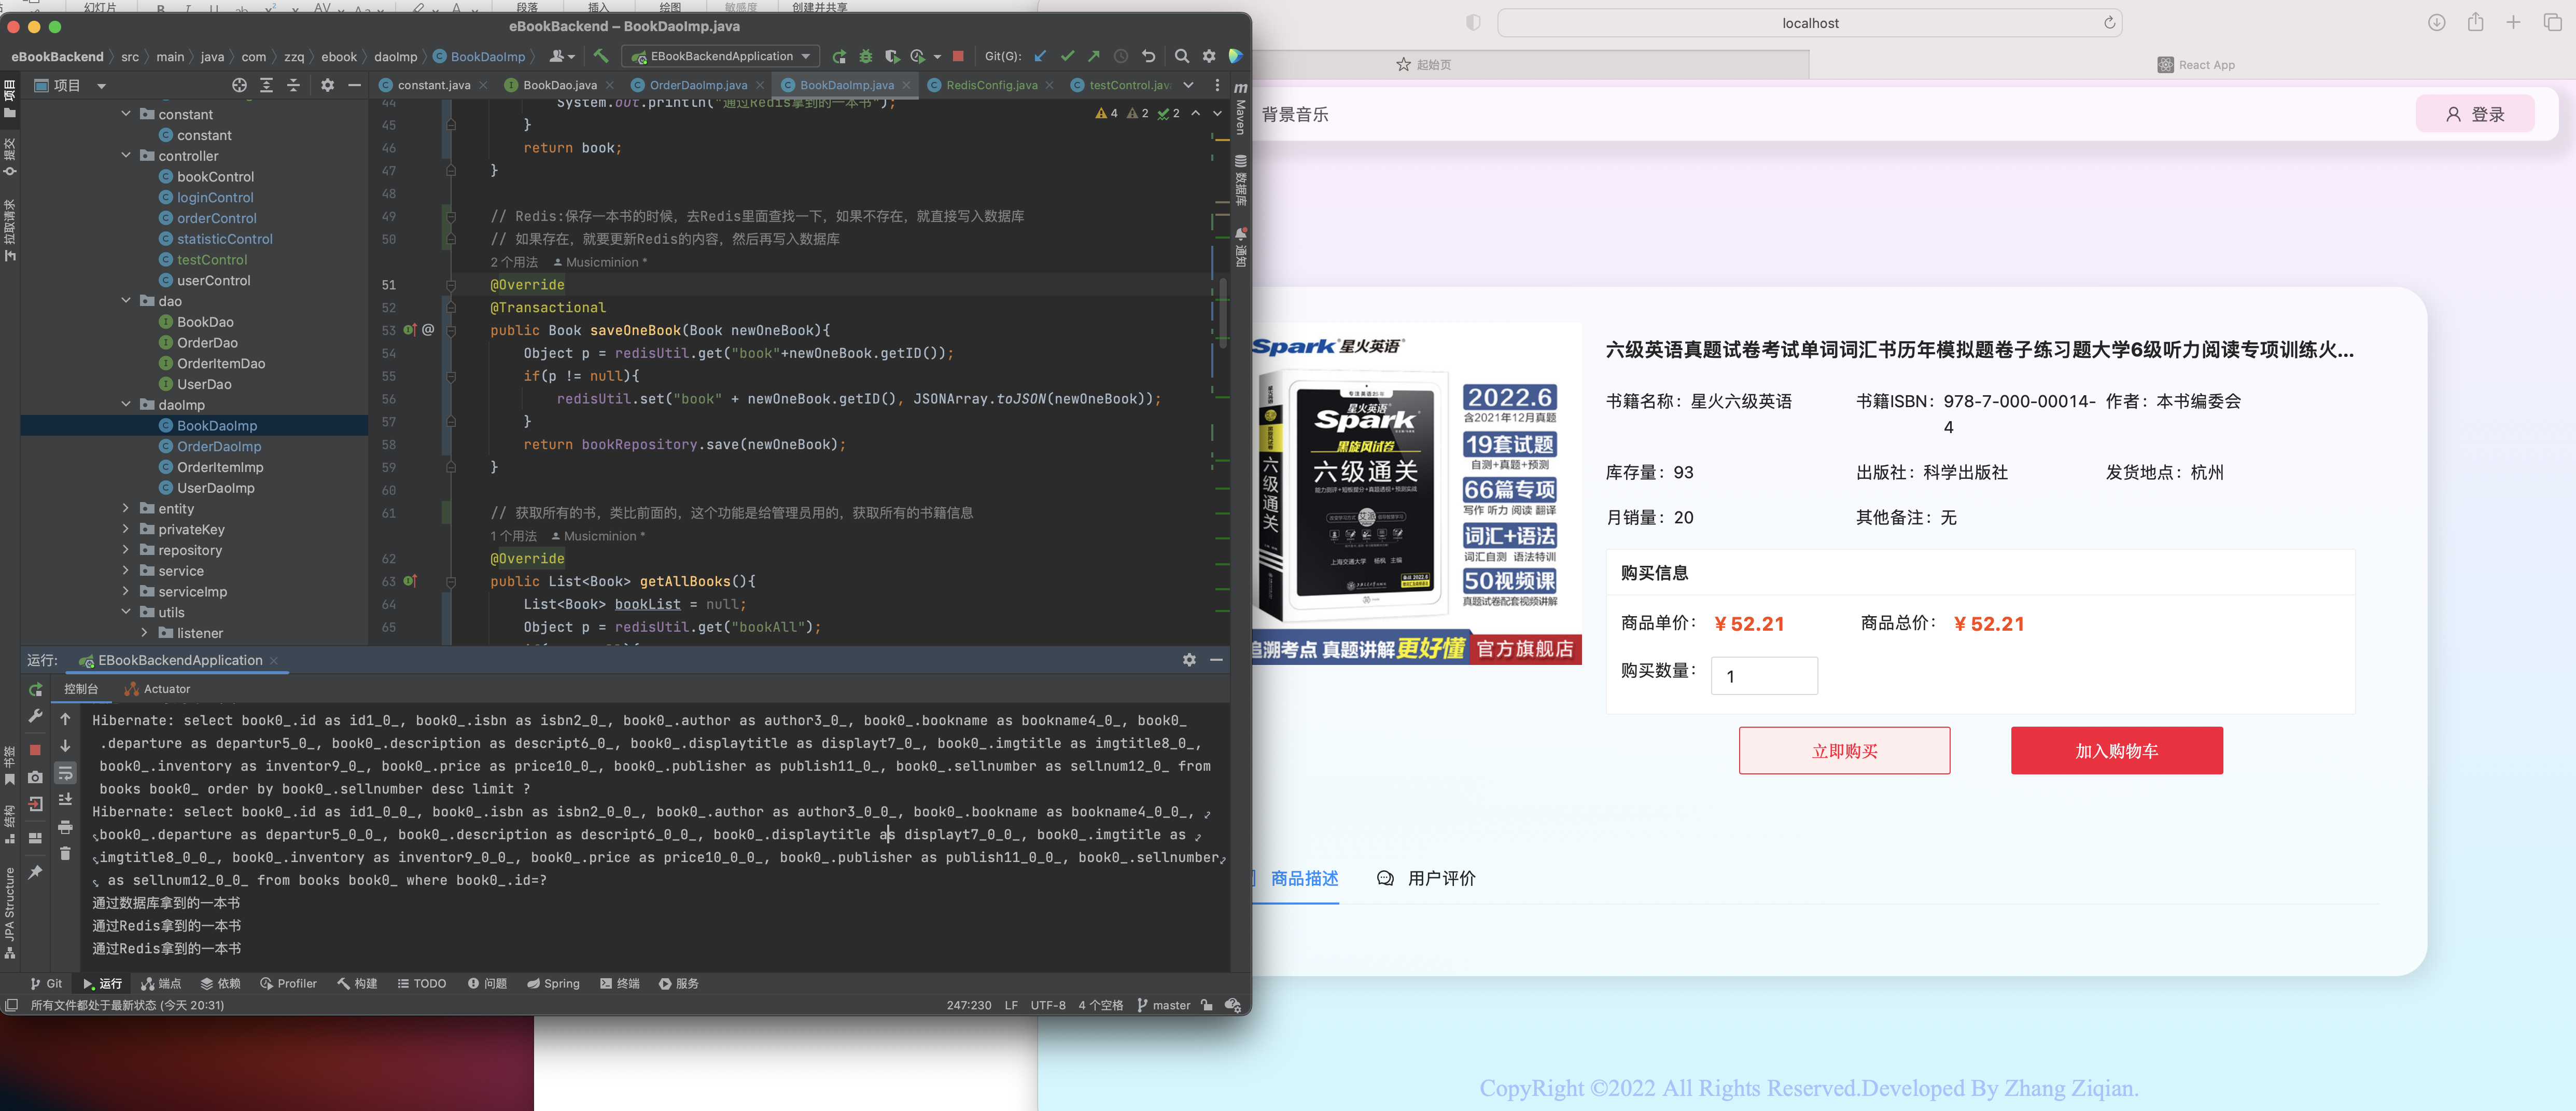Screen dimensions: 2576x1111
Task: Click the 登录 login button
Action: point(2474,114)
